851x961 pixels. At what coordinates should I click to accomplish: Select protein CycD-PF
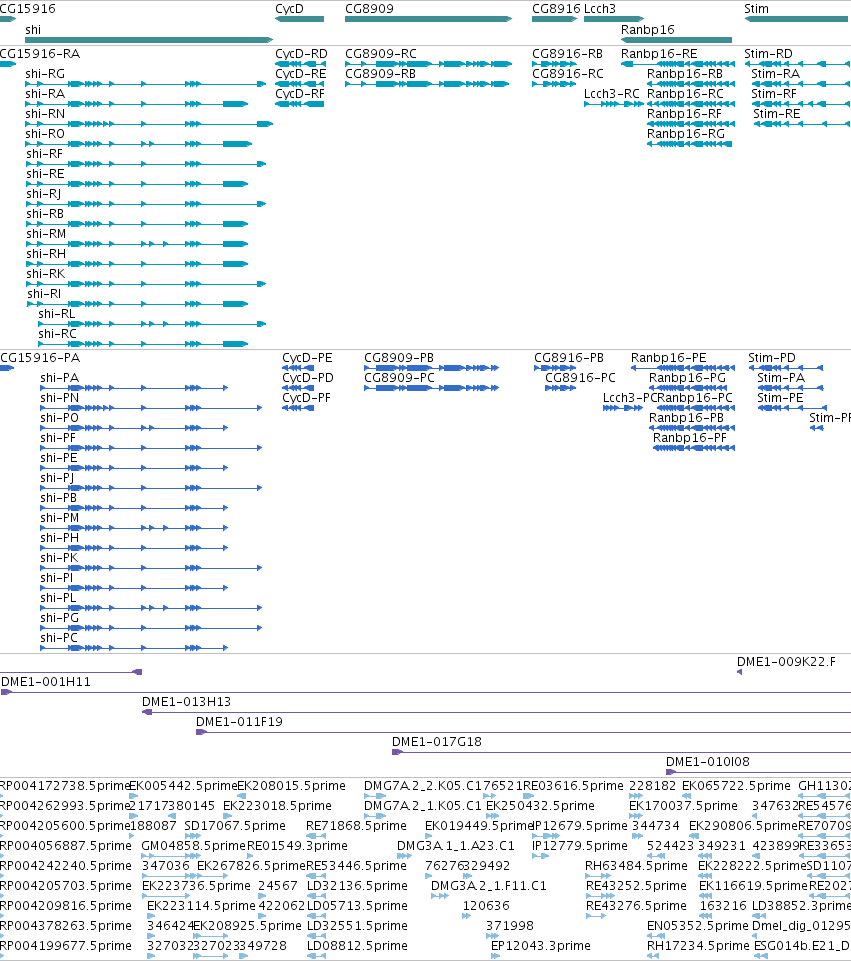click(x=298, y=408)
